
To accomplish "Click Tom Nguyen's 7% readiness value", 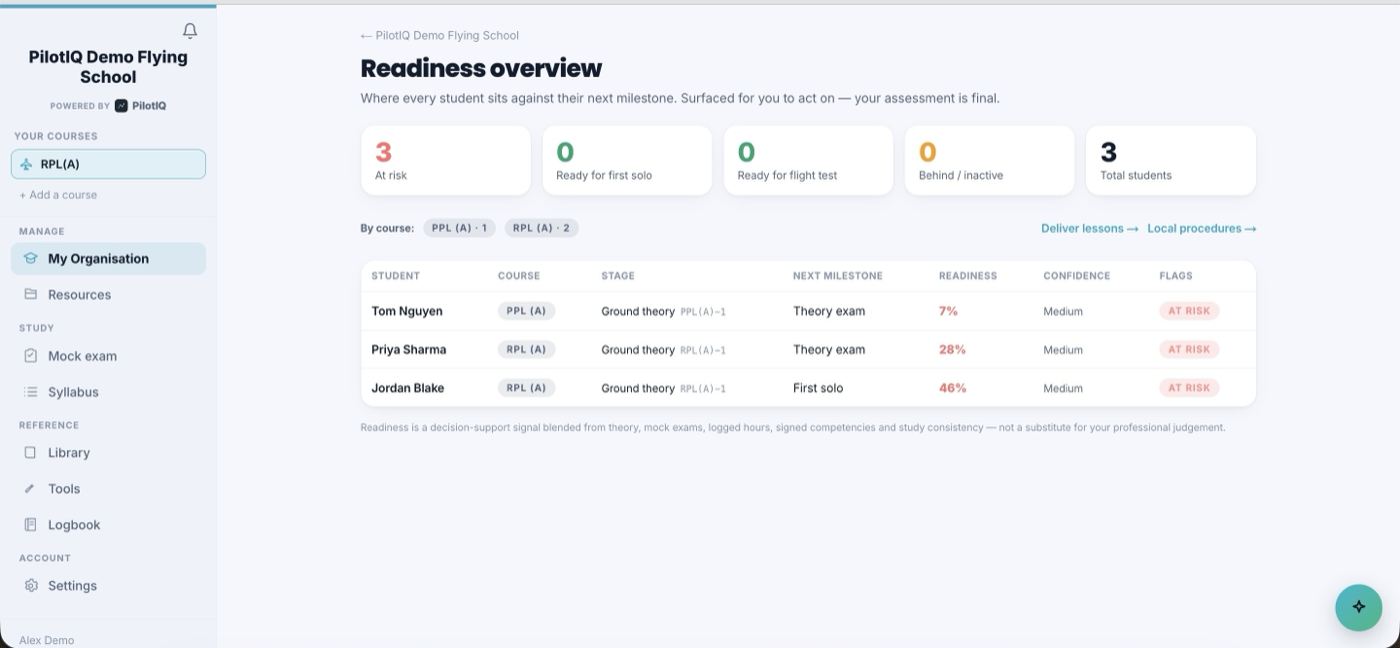I will point(948,311).
